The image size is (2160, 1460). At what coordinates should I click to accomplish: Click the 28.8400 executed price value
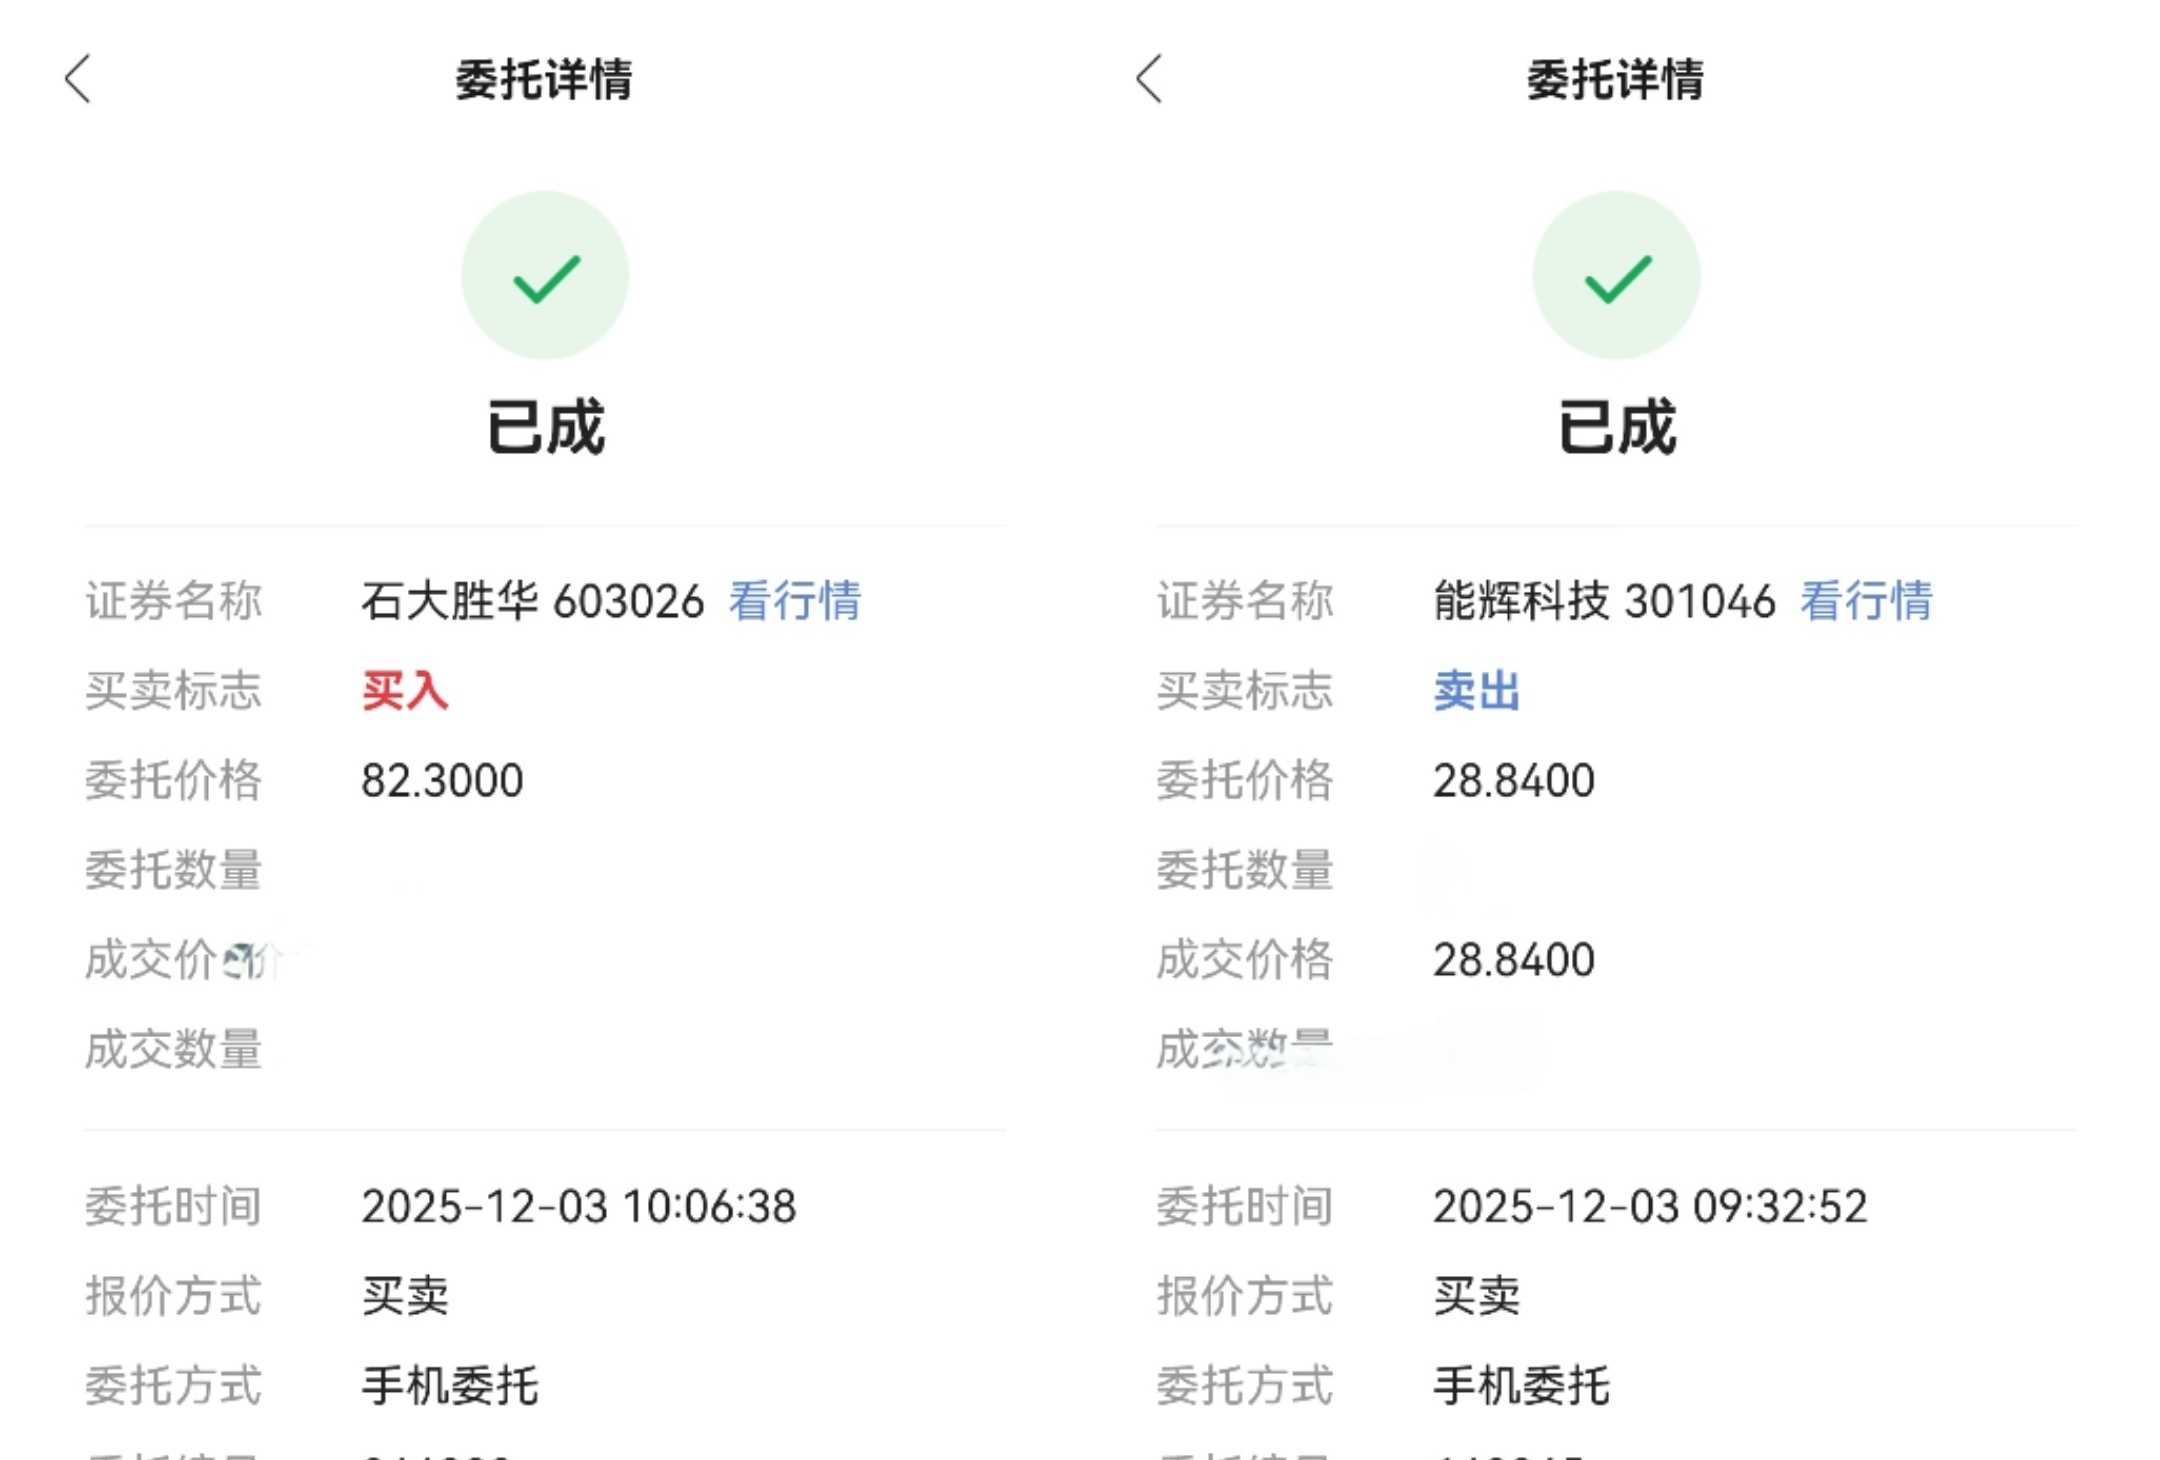[1513, 960]
